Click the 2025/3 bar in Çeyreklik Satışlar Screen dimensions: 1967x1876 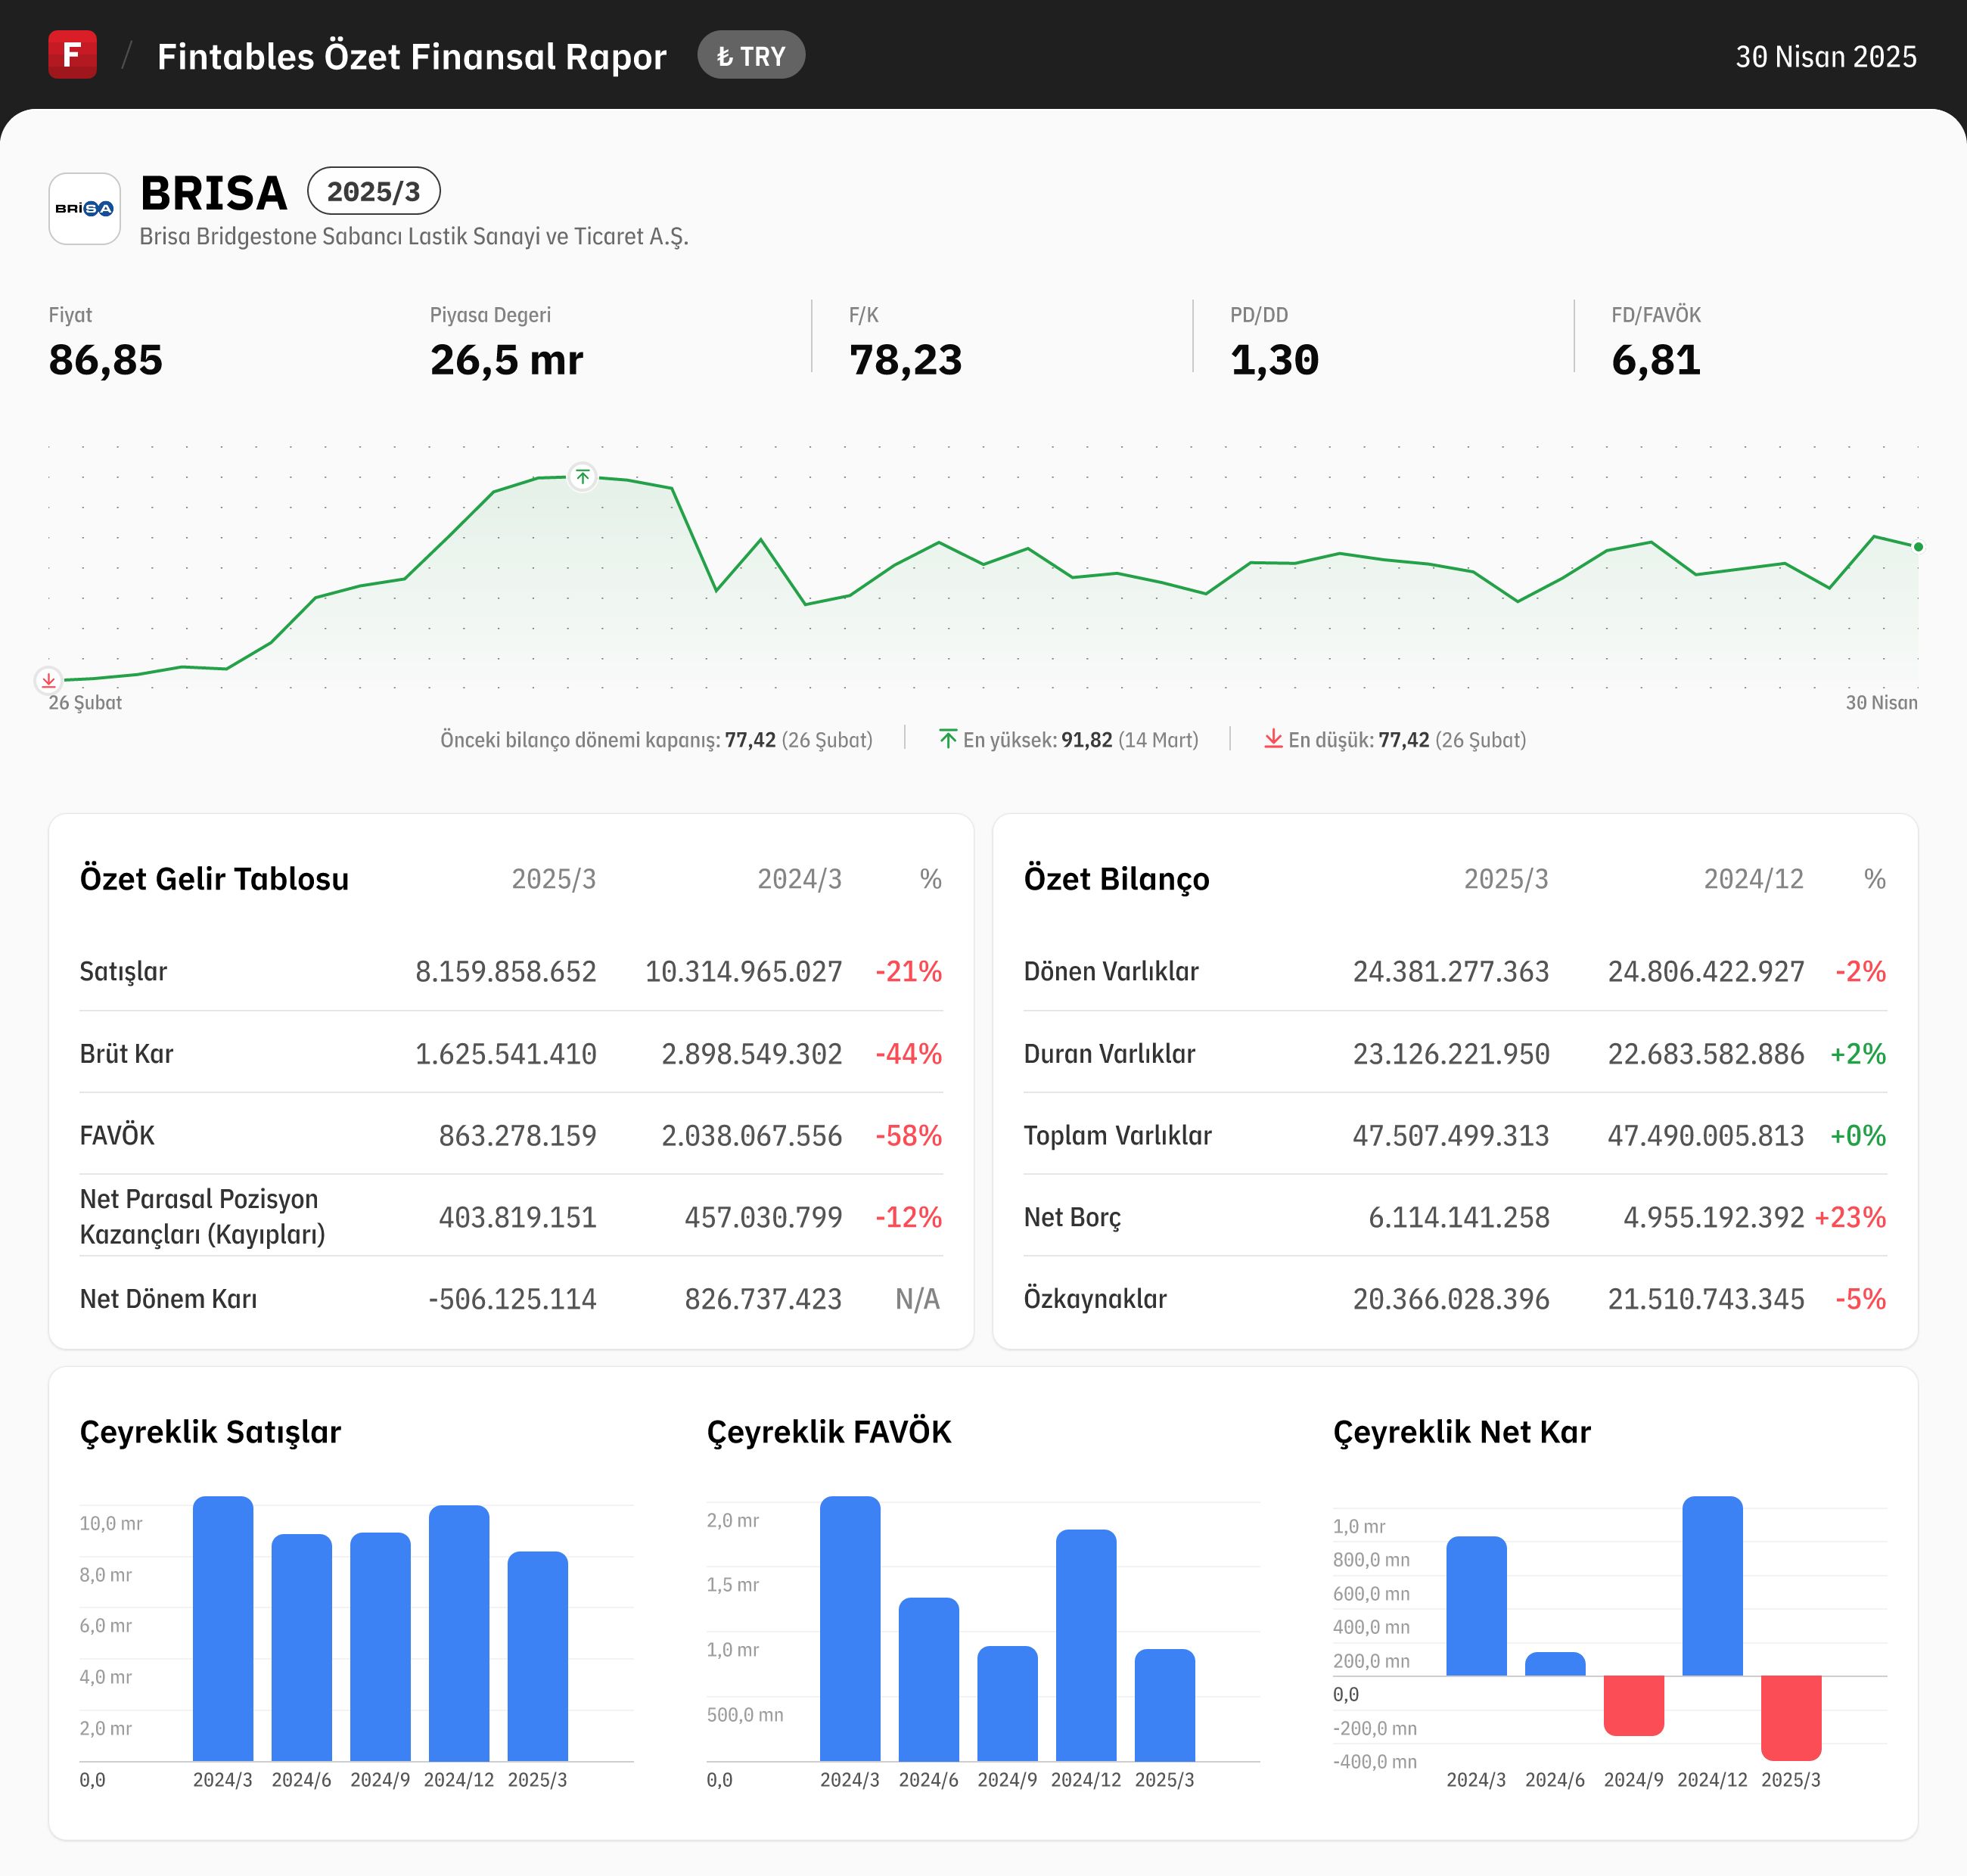[538, 1656]
